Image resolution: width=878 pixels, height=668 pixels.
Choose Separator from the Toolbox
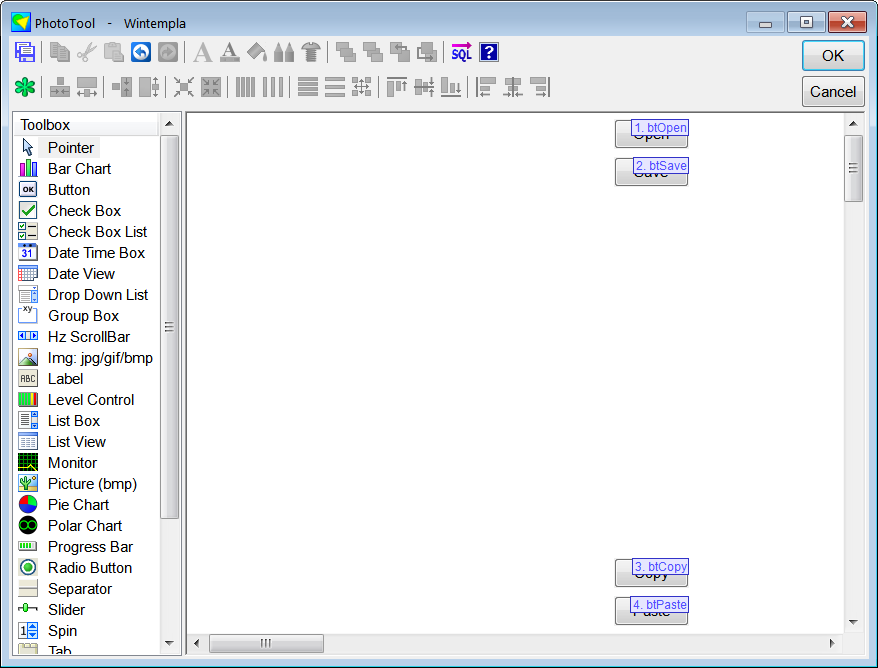click(x=80, y=588)
